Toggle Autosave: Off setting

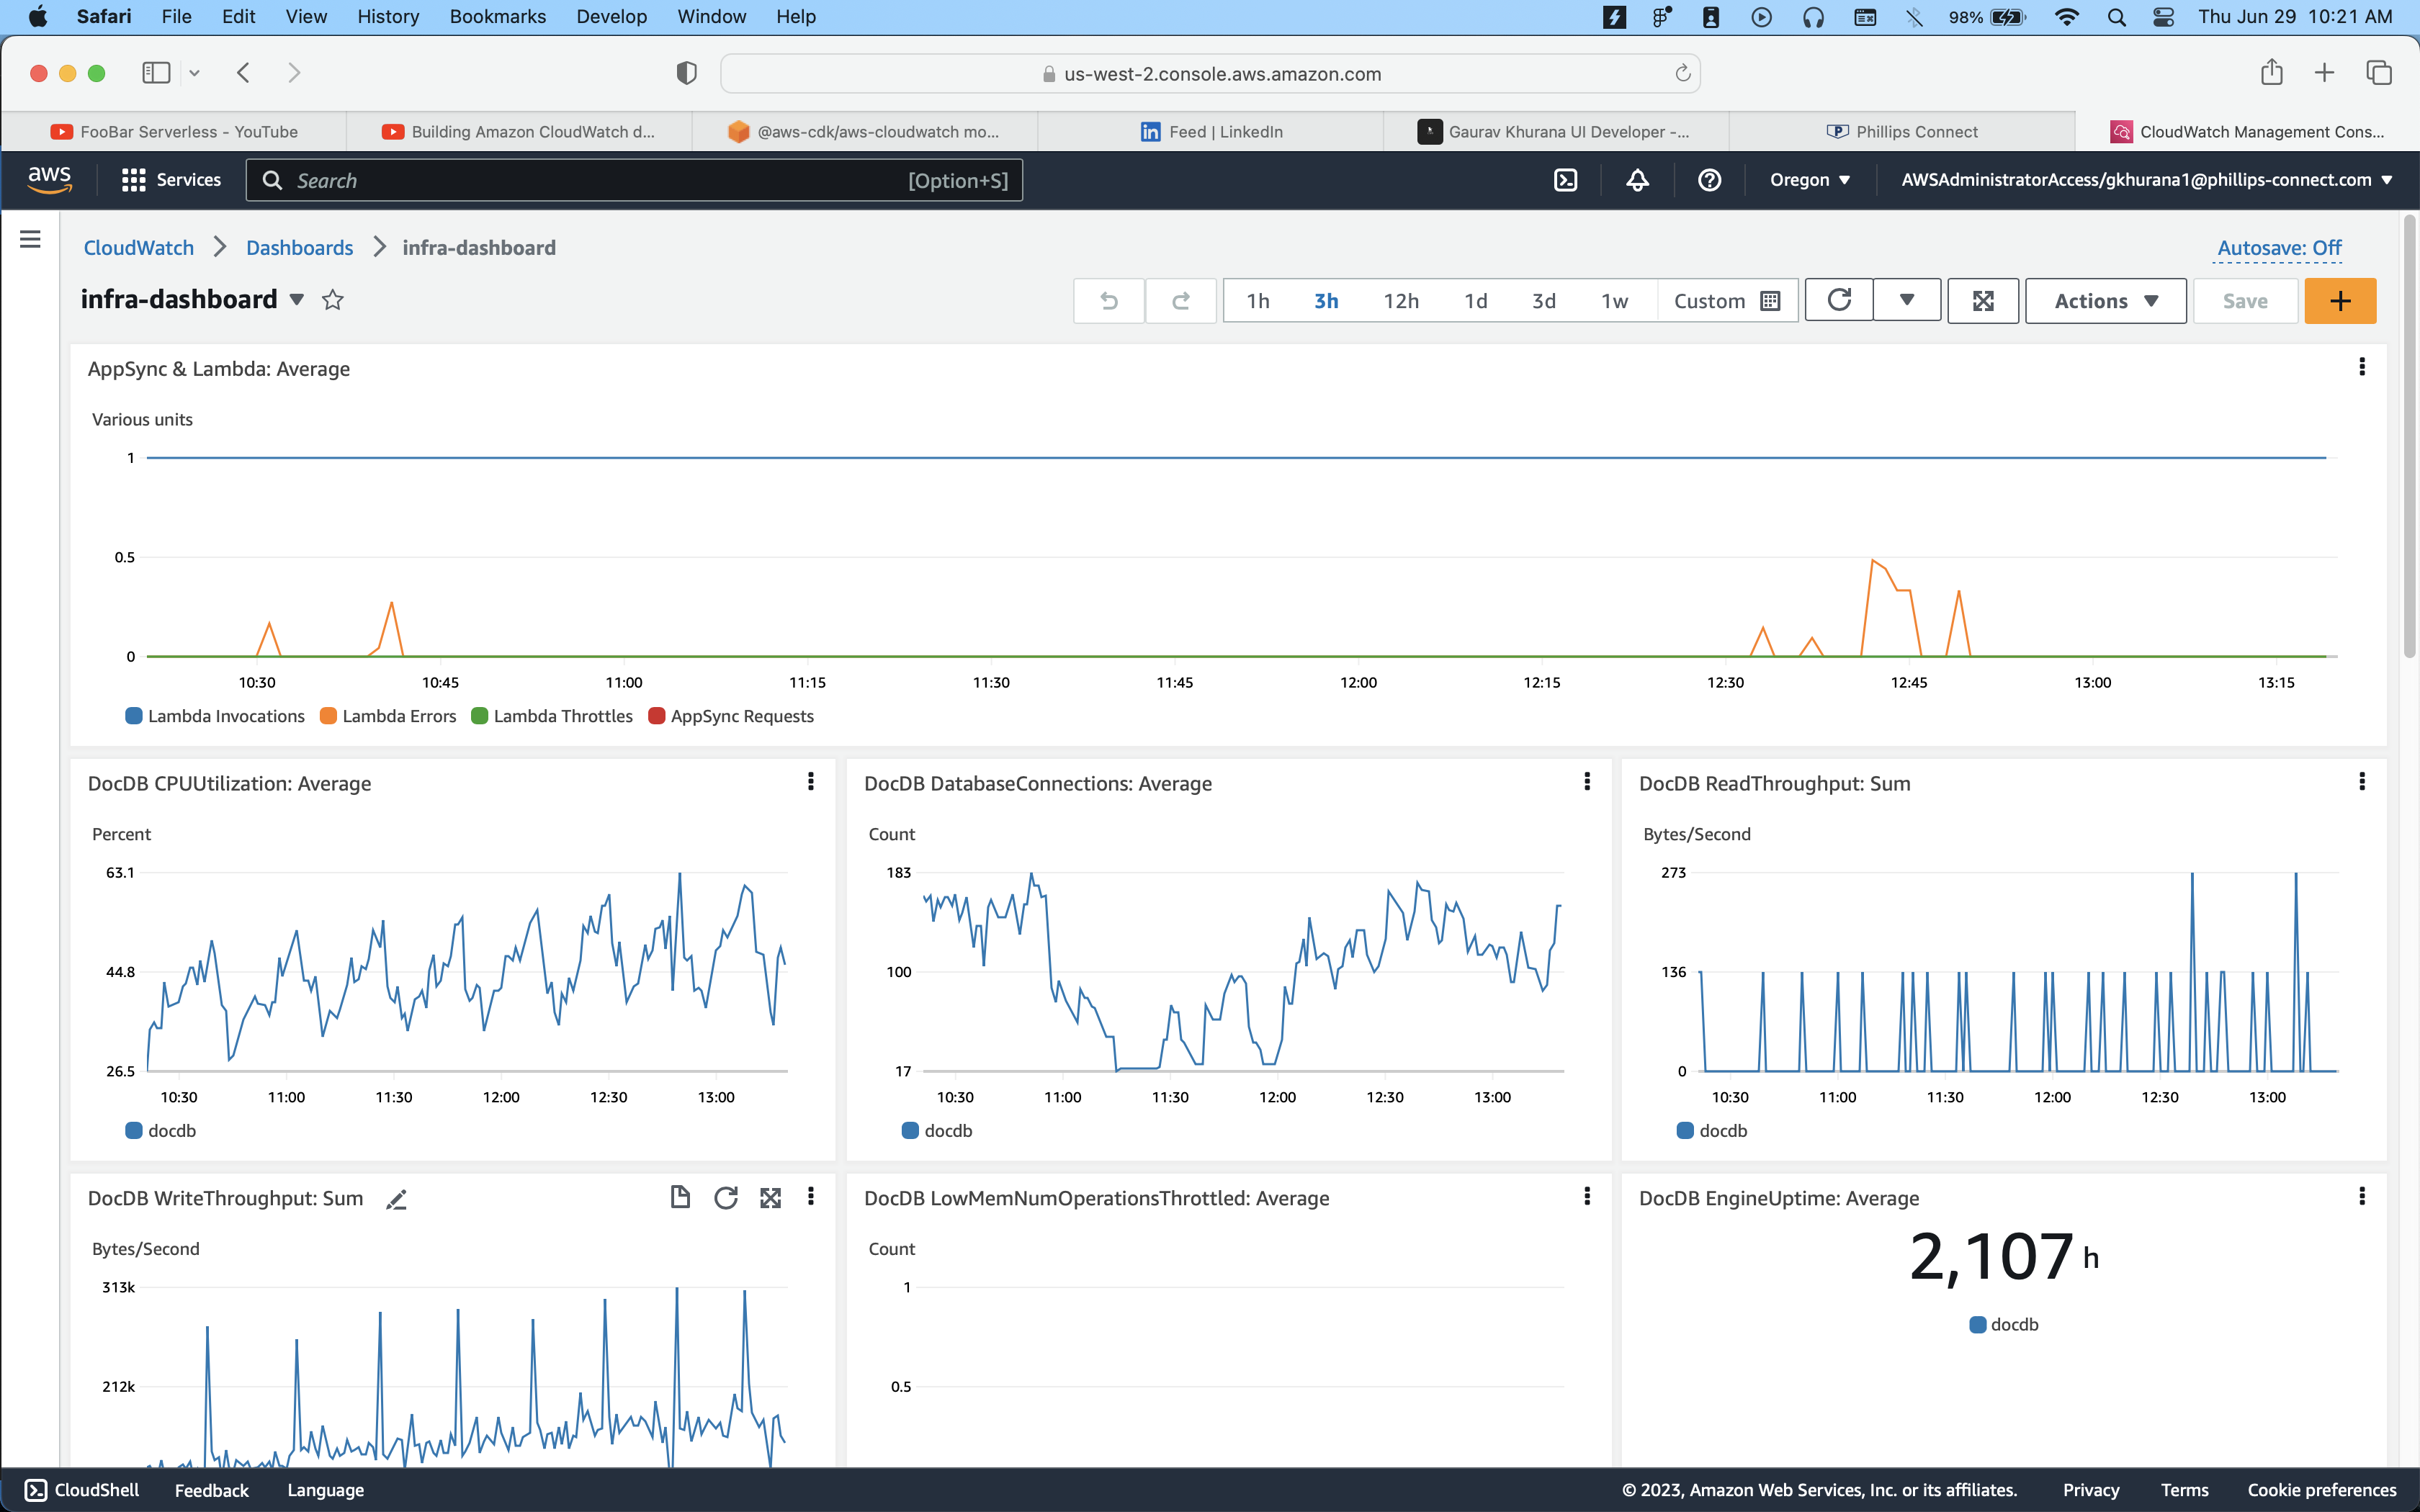tap(2279, 248)
